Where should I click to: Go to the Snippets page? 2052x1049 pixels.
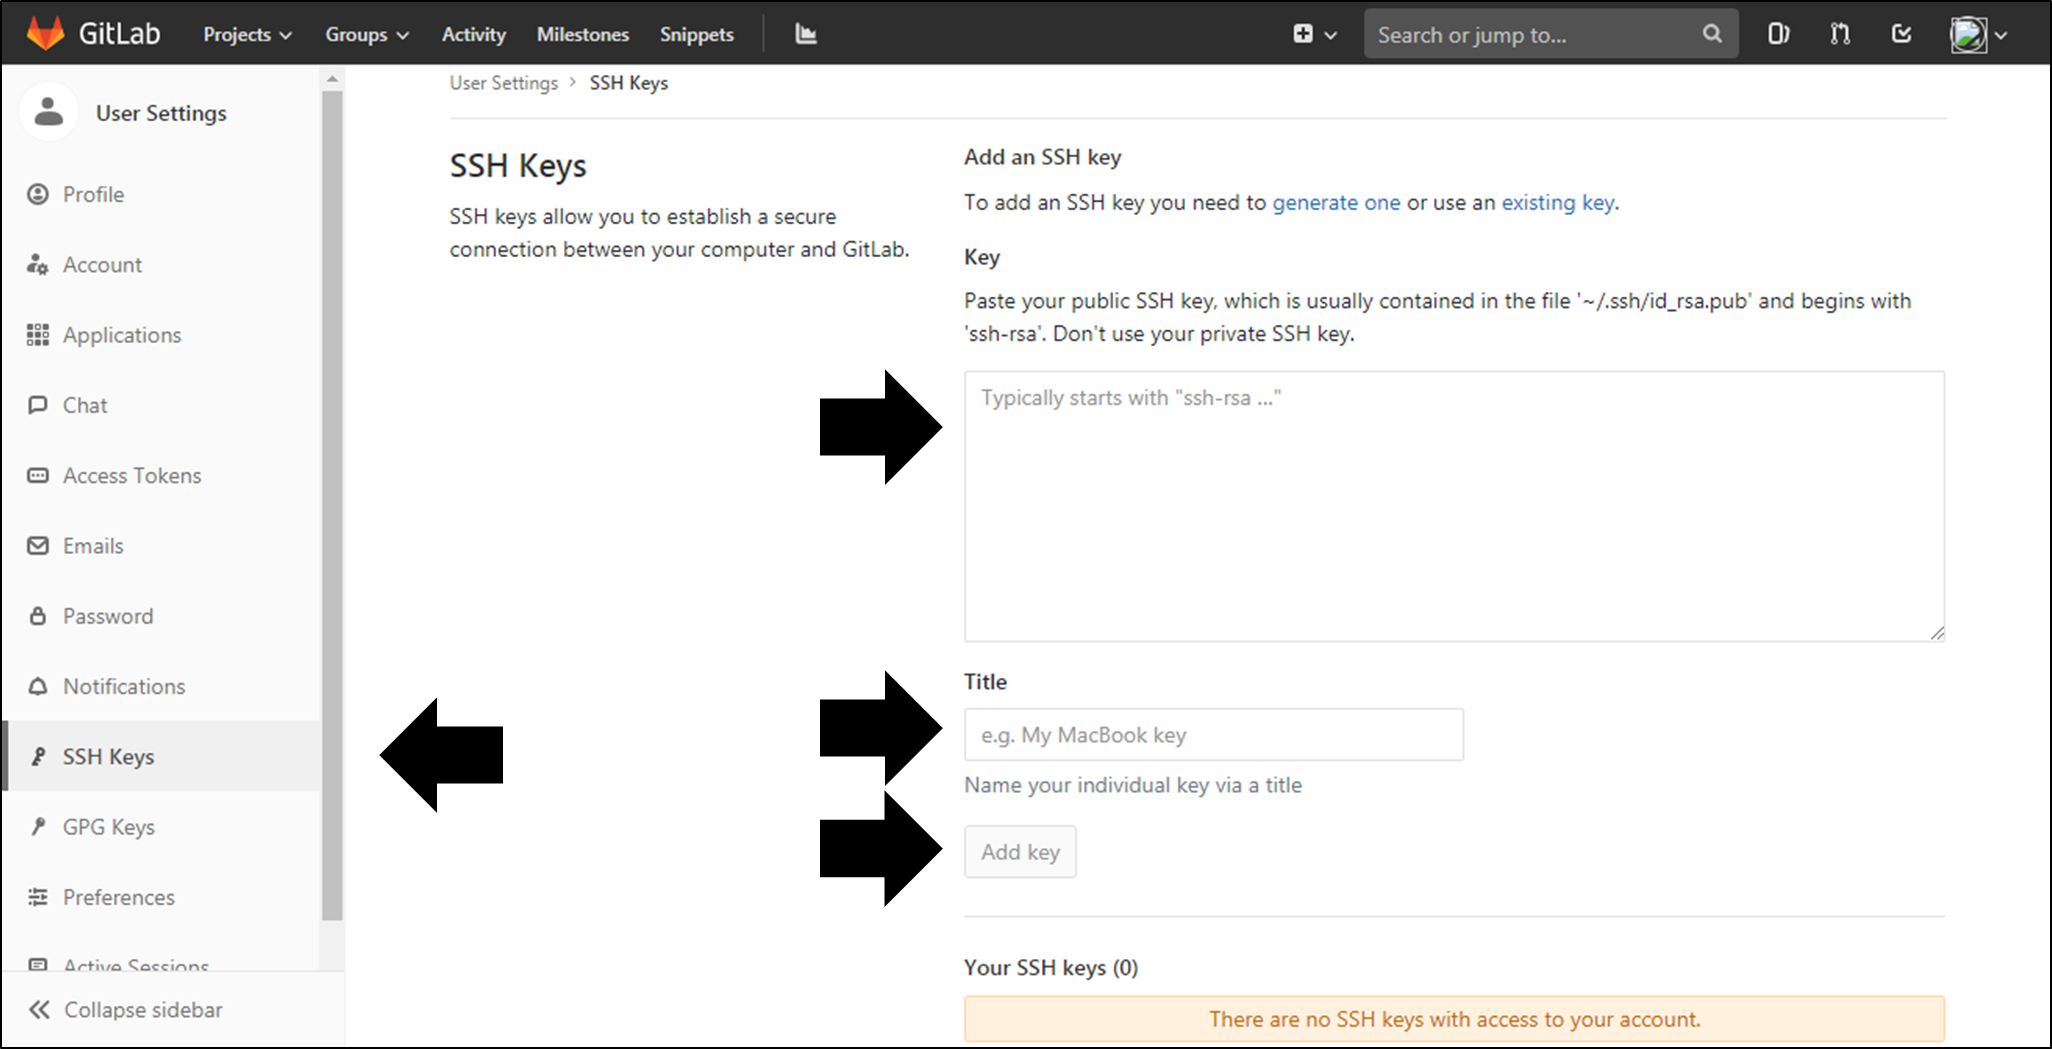point(696,34)
